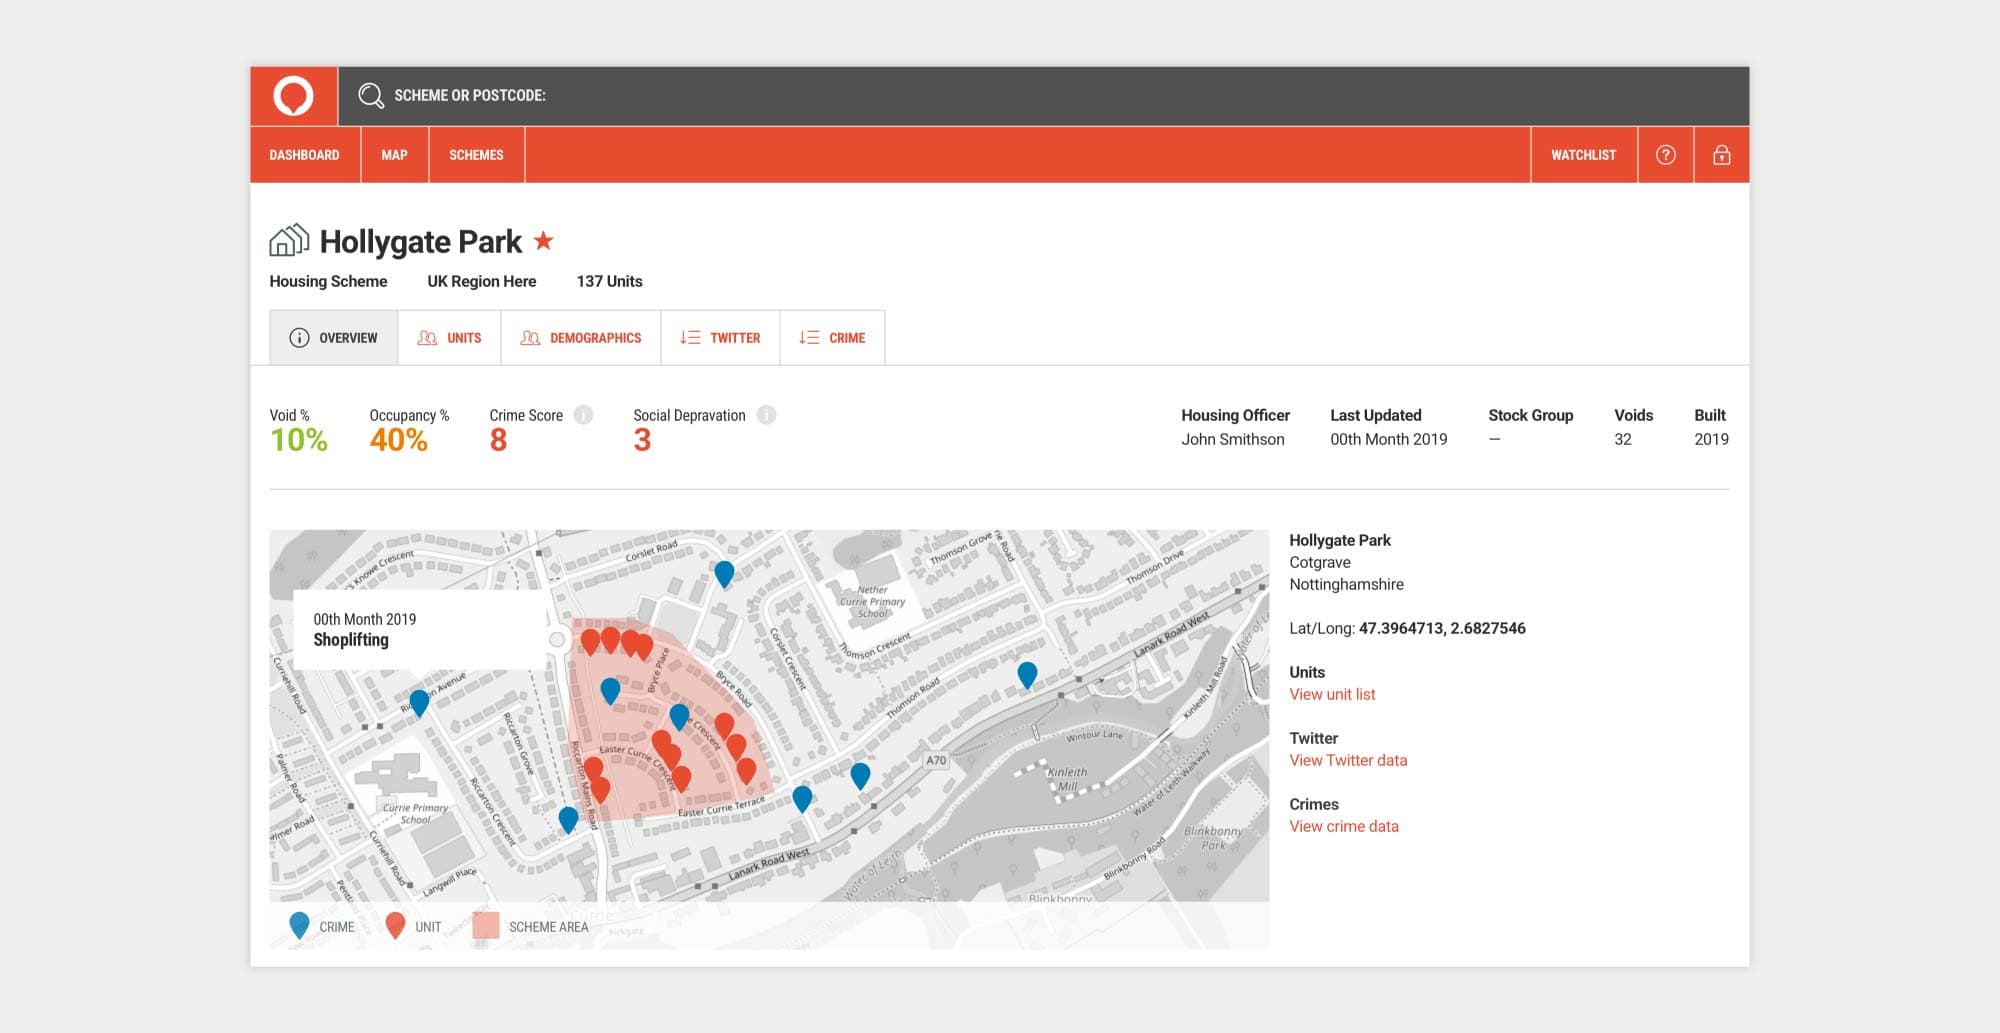Click the popup connector circle marker
2000x1033 pixels.
pos(557,640)
